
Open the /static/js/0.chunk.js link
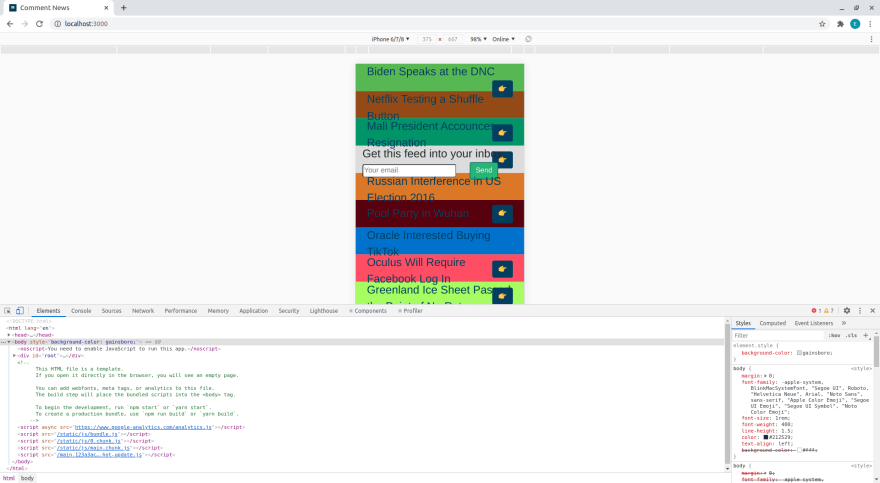point(89,441)
